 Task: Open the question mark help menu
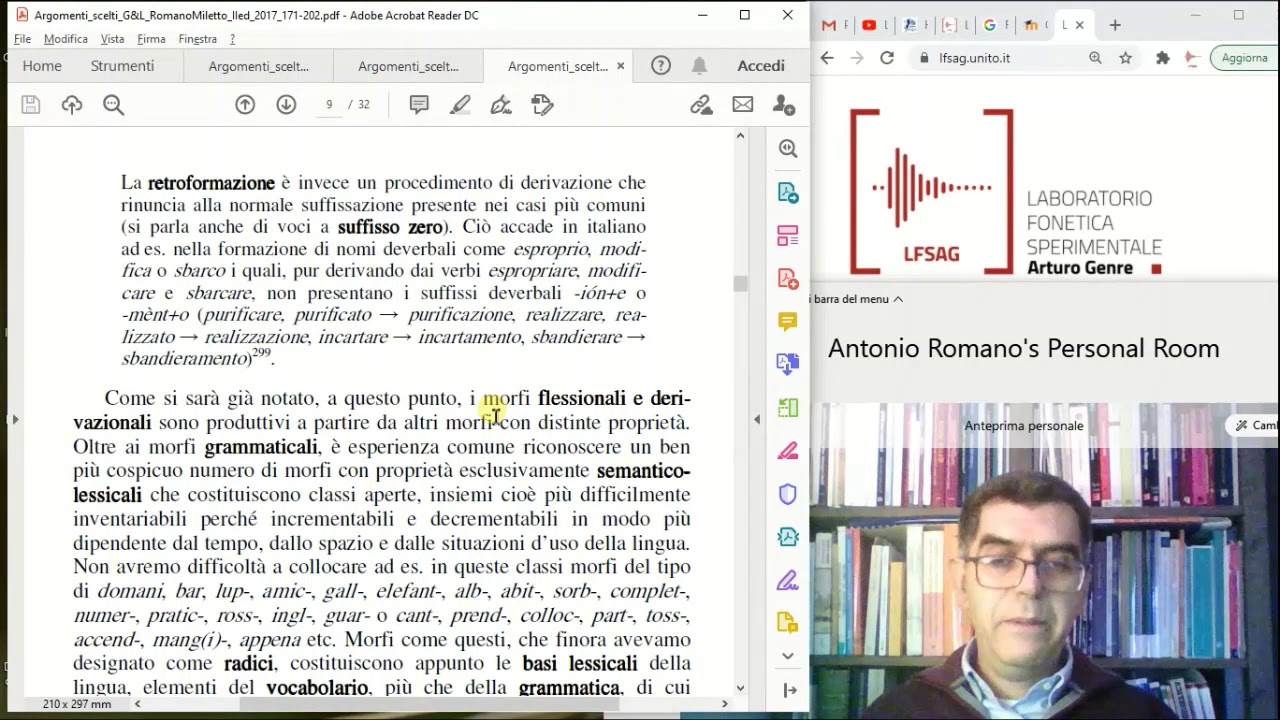[x=232, y=39]
